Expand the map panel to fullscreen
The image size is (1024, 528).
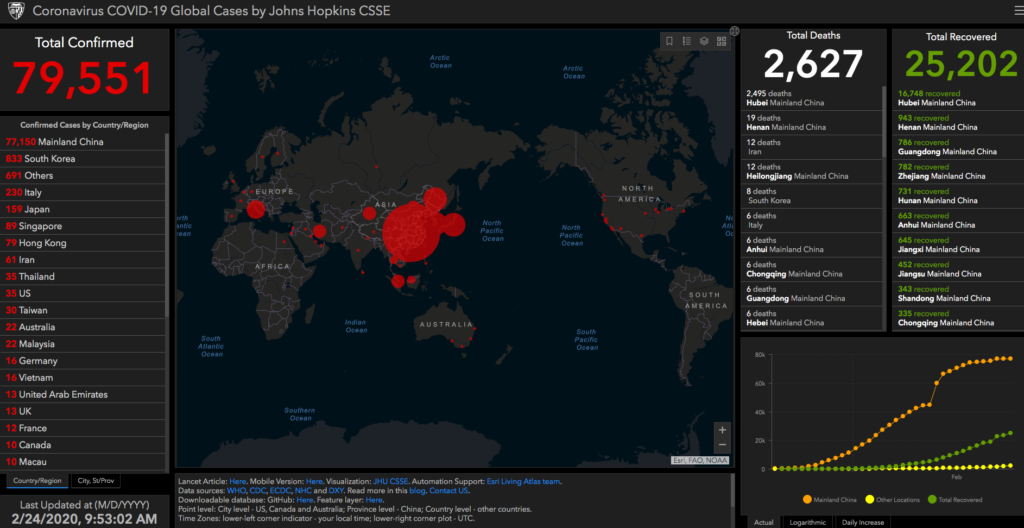click(734, 30)
